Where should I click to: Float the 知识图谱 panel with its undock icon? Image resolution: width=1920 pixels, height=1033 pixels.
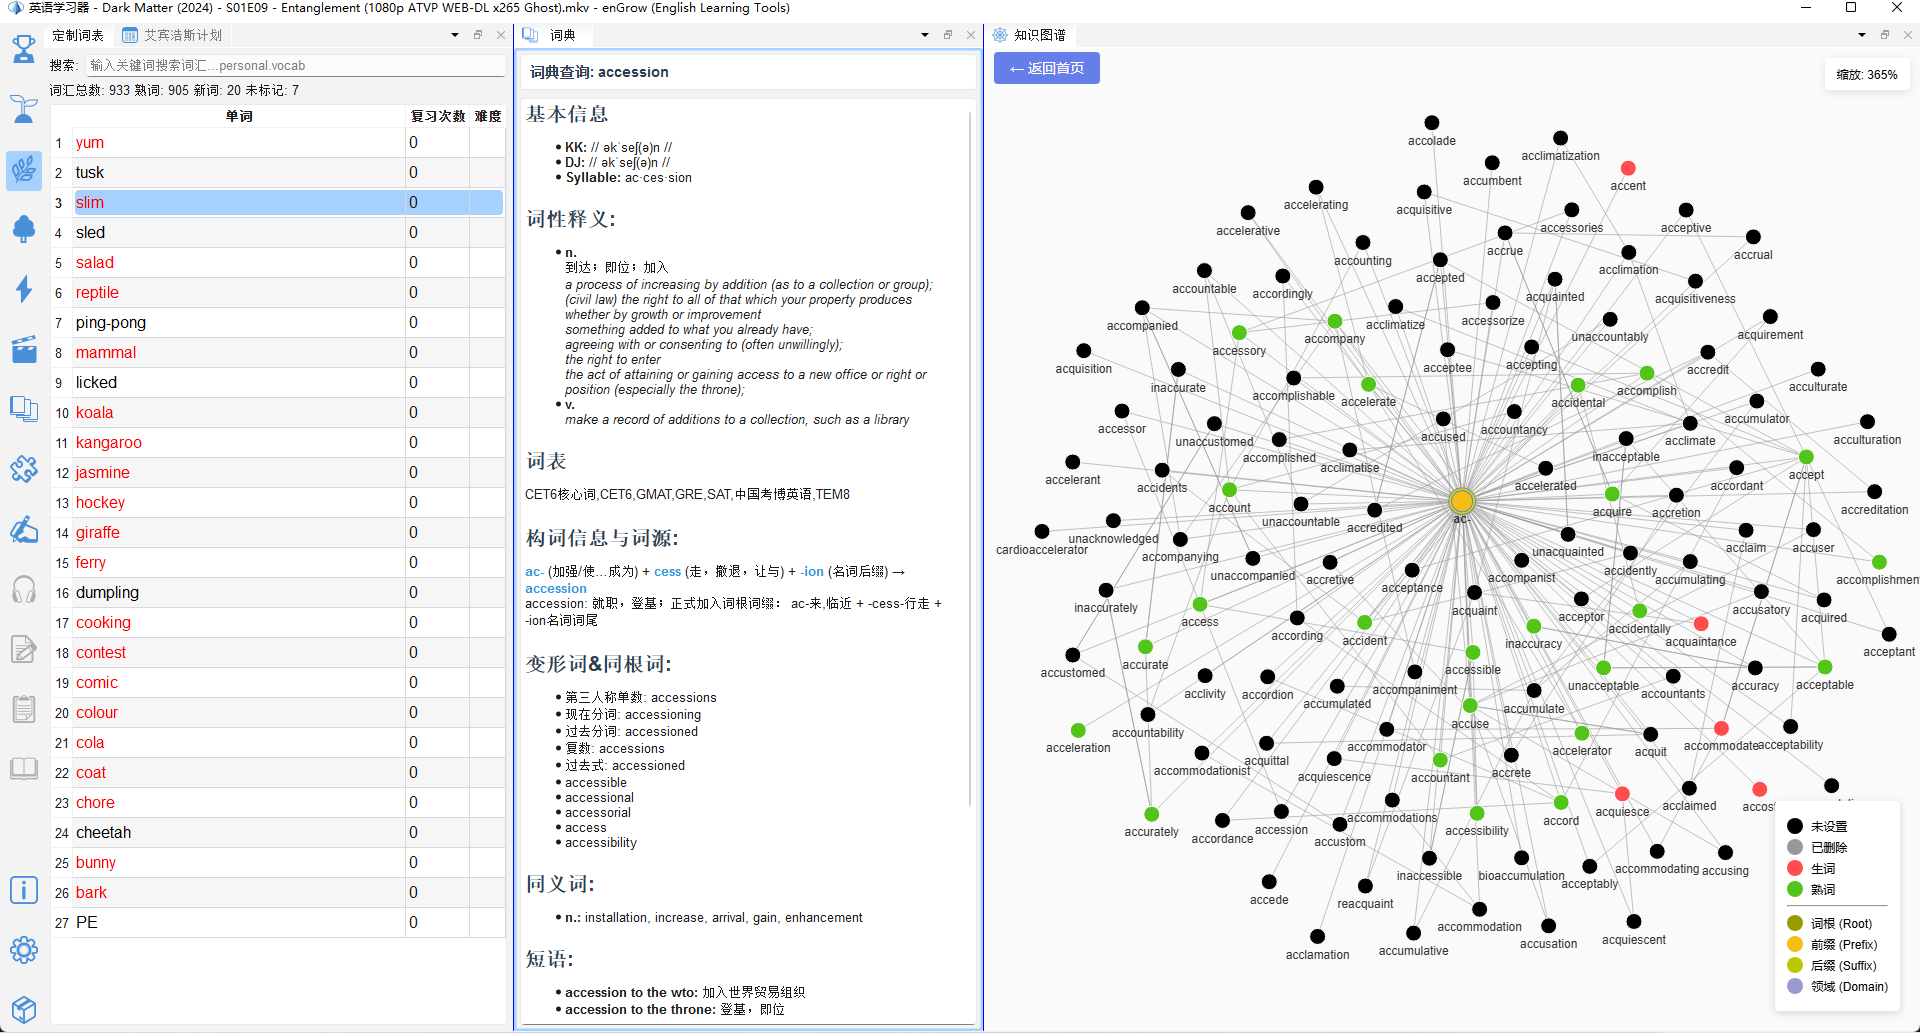pyautogui.click(x=1885, y=35)
